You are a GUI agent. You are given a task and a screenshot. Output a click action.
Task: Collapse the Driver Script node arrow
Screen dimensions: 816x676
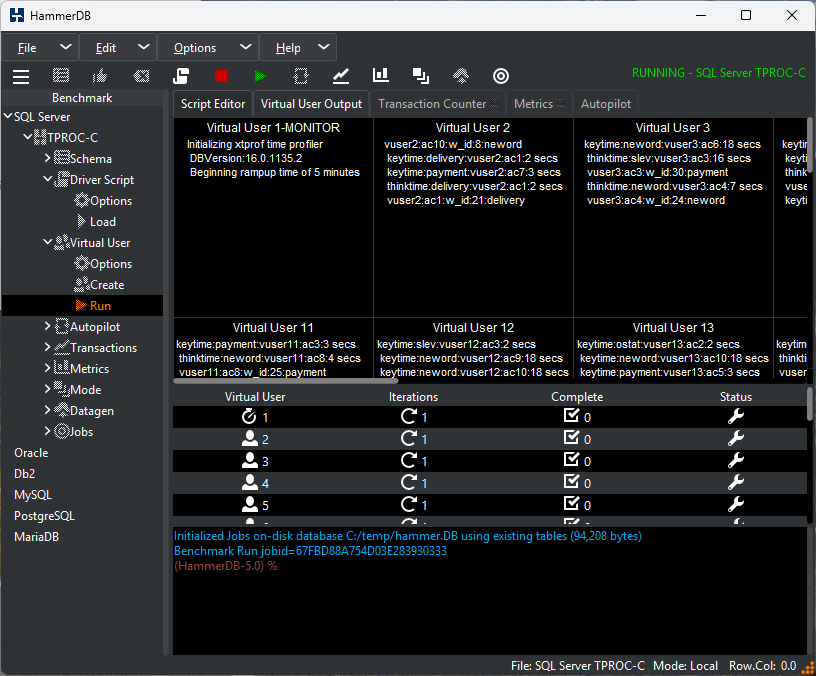pyautogui.click(x=47, y=179)
